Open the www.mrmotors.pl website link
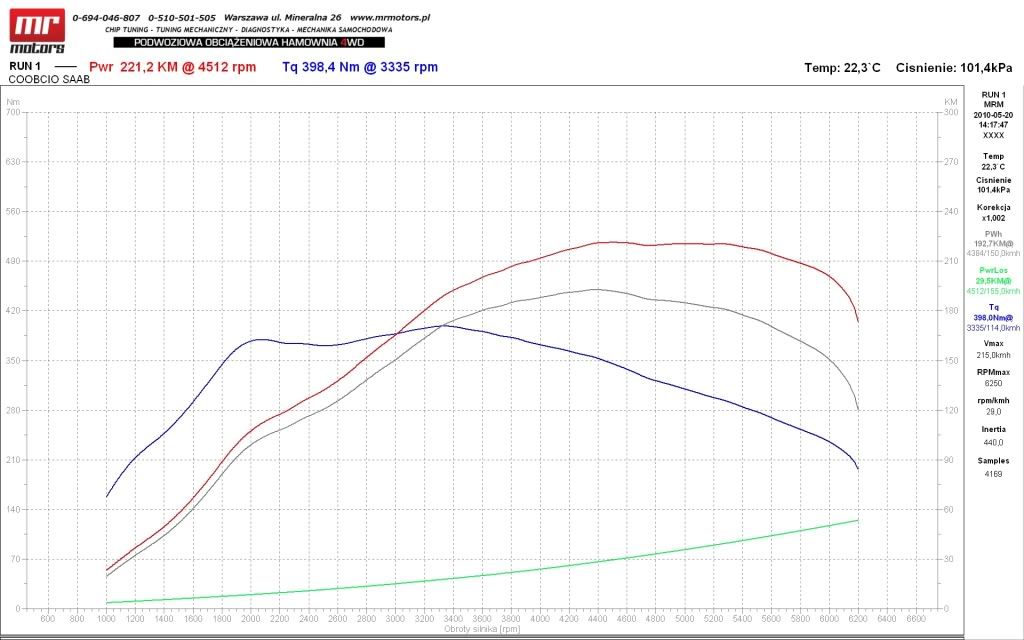Image resolution: width=1024 pixels, height=640 pixels. [390, 18]
